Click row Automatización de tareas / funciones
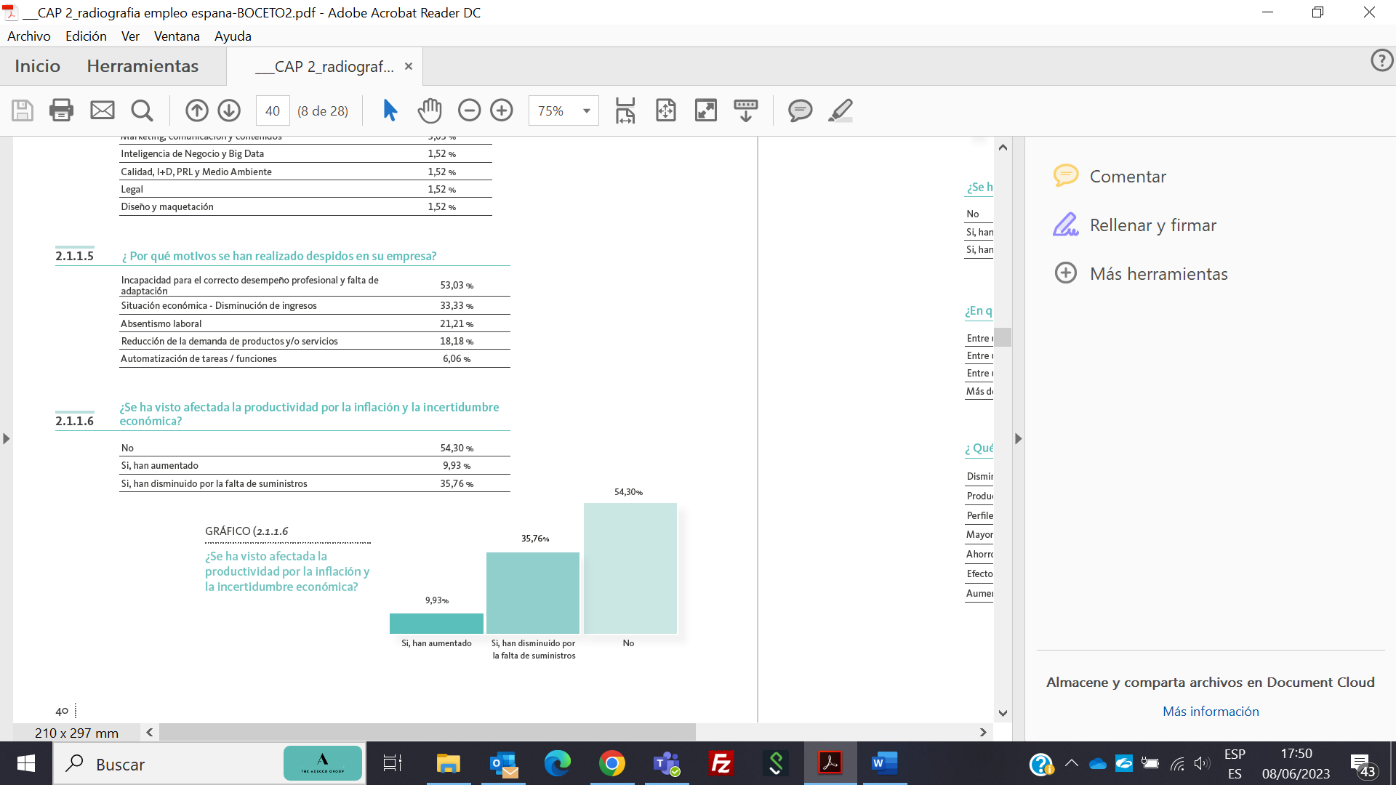The image size is (1396, 785). (314, 359)
